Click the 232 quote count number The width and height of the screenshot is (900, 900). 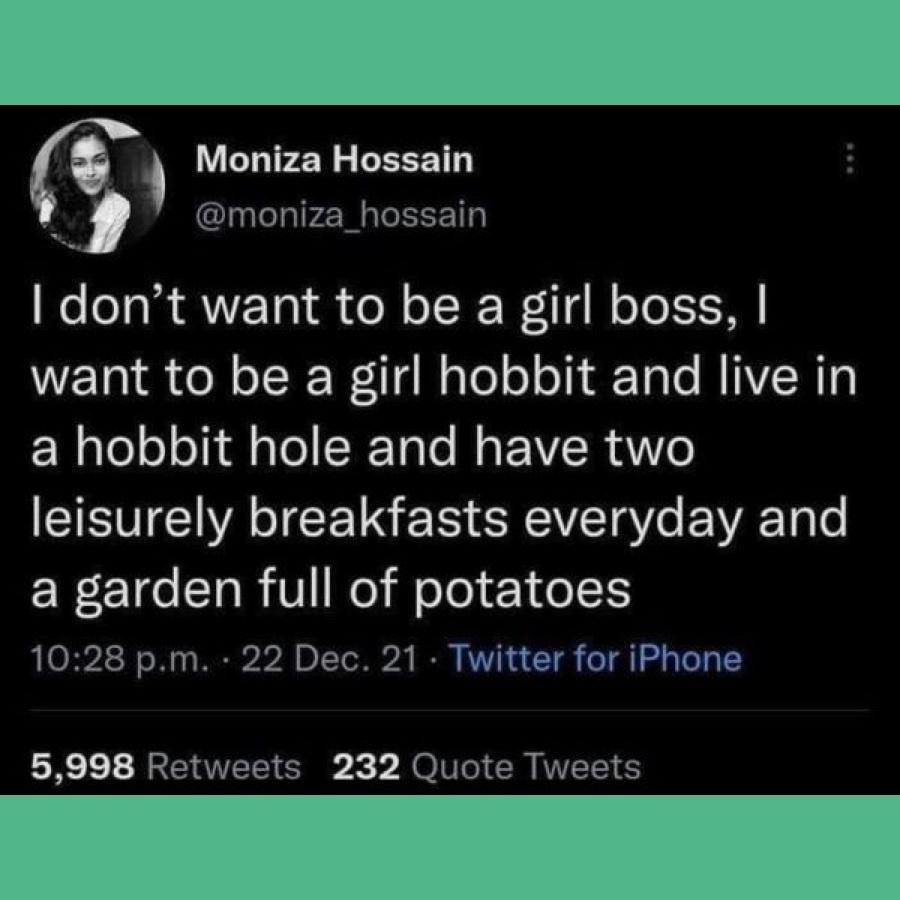click(366, 767)
